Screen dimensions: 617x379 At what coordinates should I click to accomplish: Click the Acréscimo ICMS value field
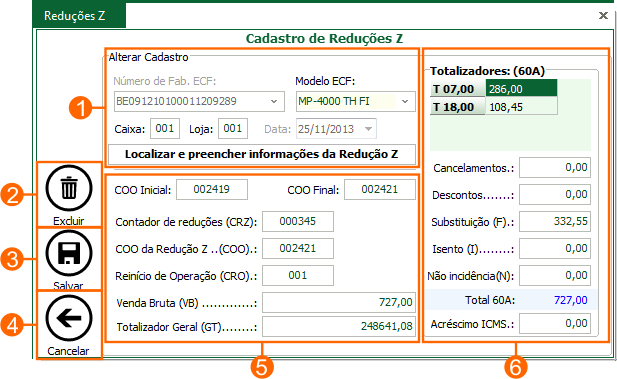pos(555,324)
